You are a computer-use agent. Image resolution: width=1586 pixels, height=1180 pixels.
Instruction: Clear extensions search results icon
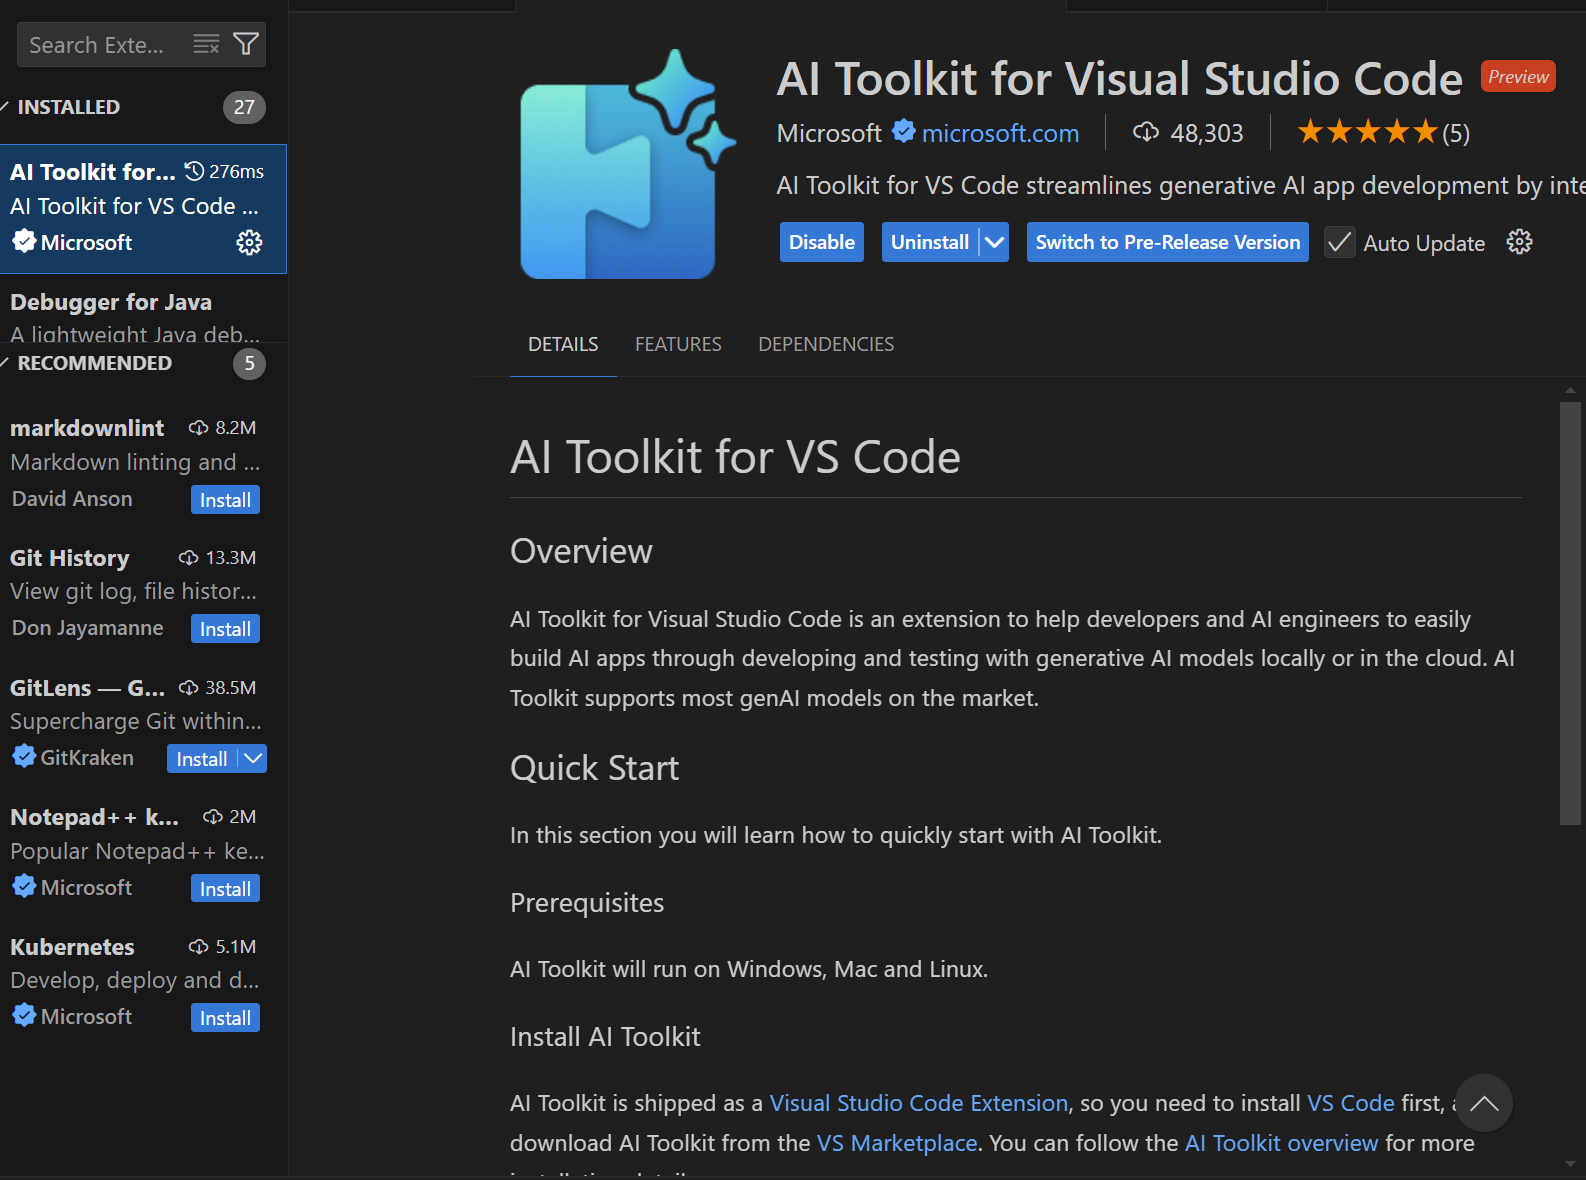(x=206, y=44)
